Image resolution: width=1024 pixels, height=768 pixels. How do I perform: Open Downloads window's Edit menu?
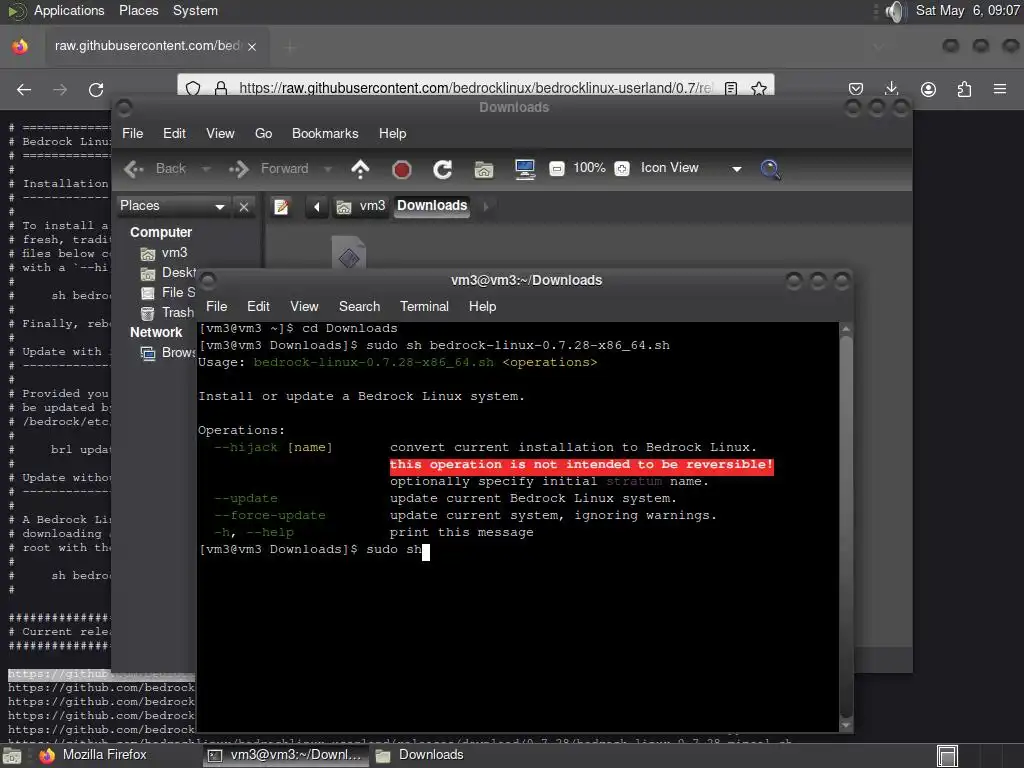[x=174, y=133]
